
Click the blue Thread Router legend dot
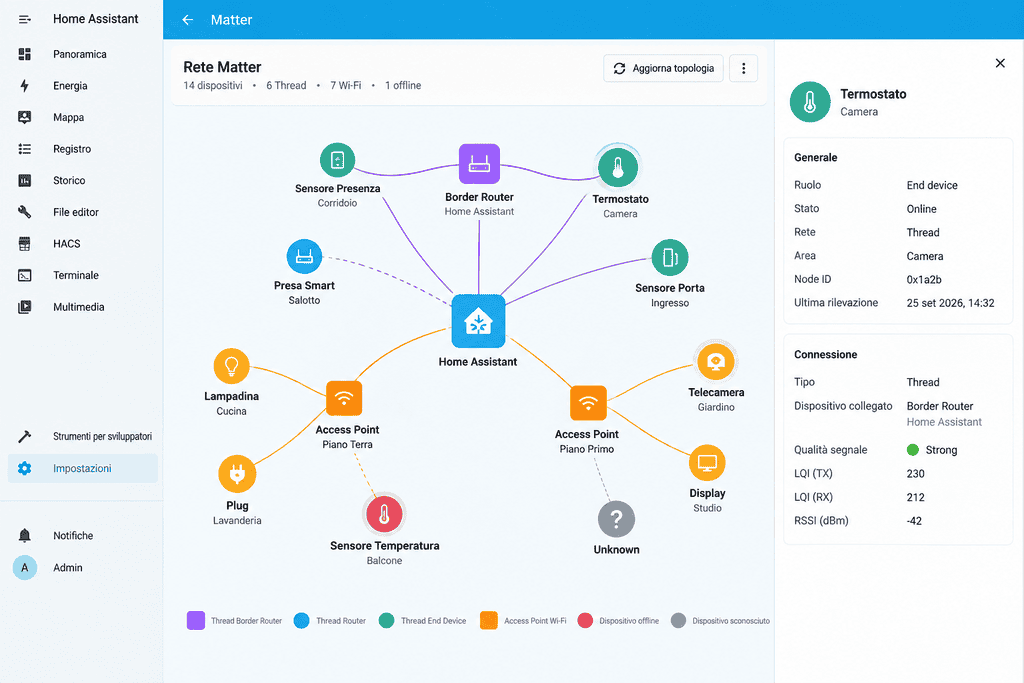tap(301, 620)
